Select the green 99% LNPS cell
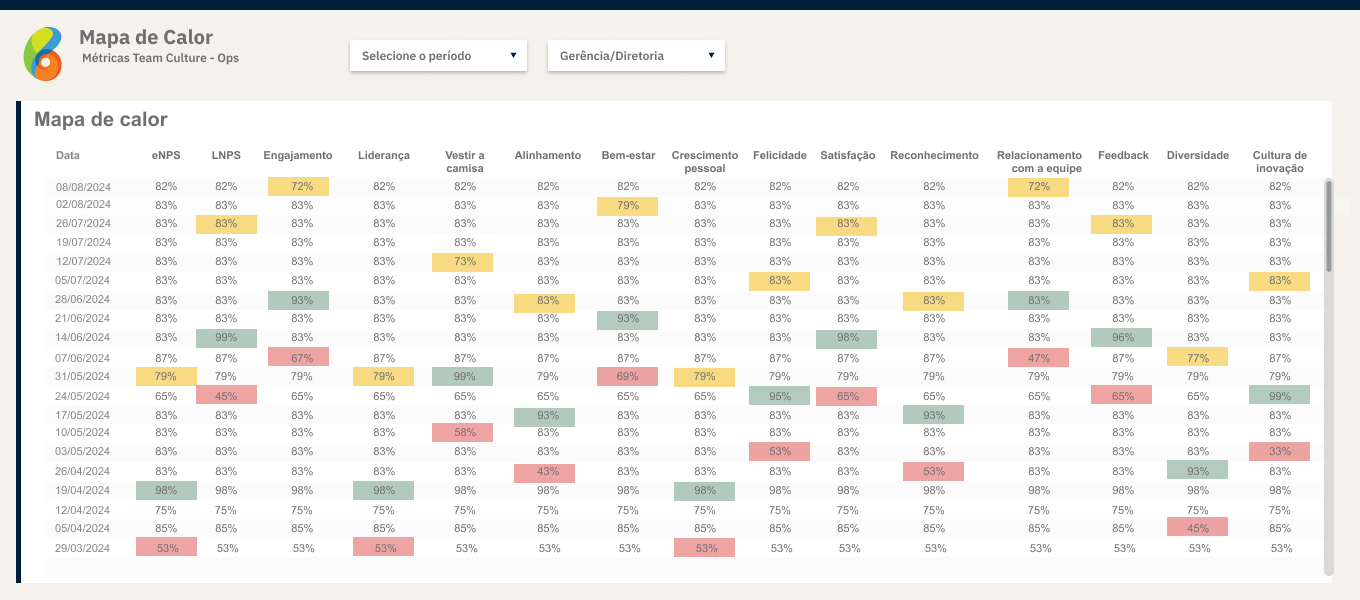1360x600 pixels. pos(226,338)
